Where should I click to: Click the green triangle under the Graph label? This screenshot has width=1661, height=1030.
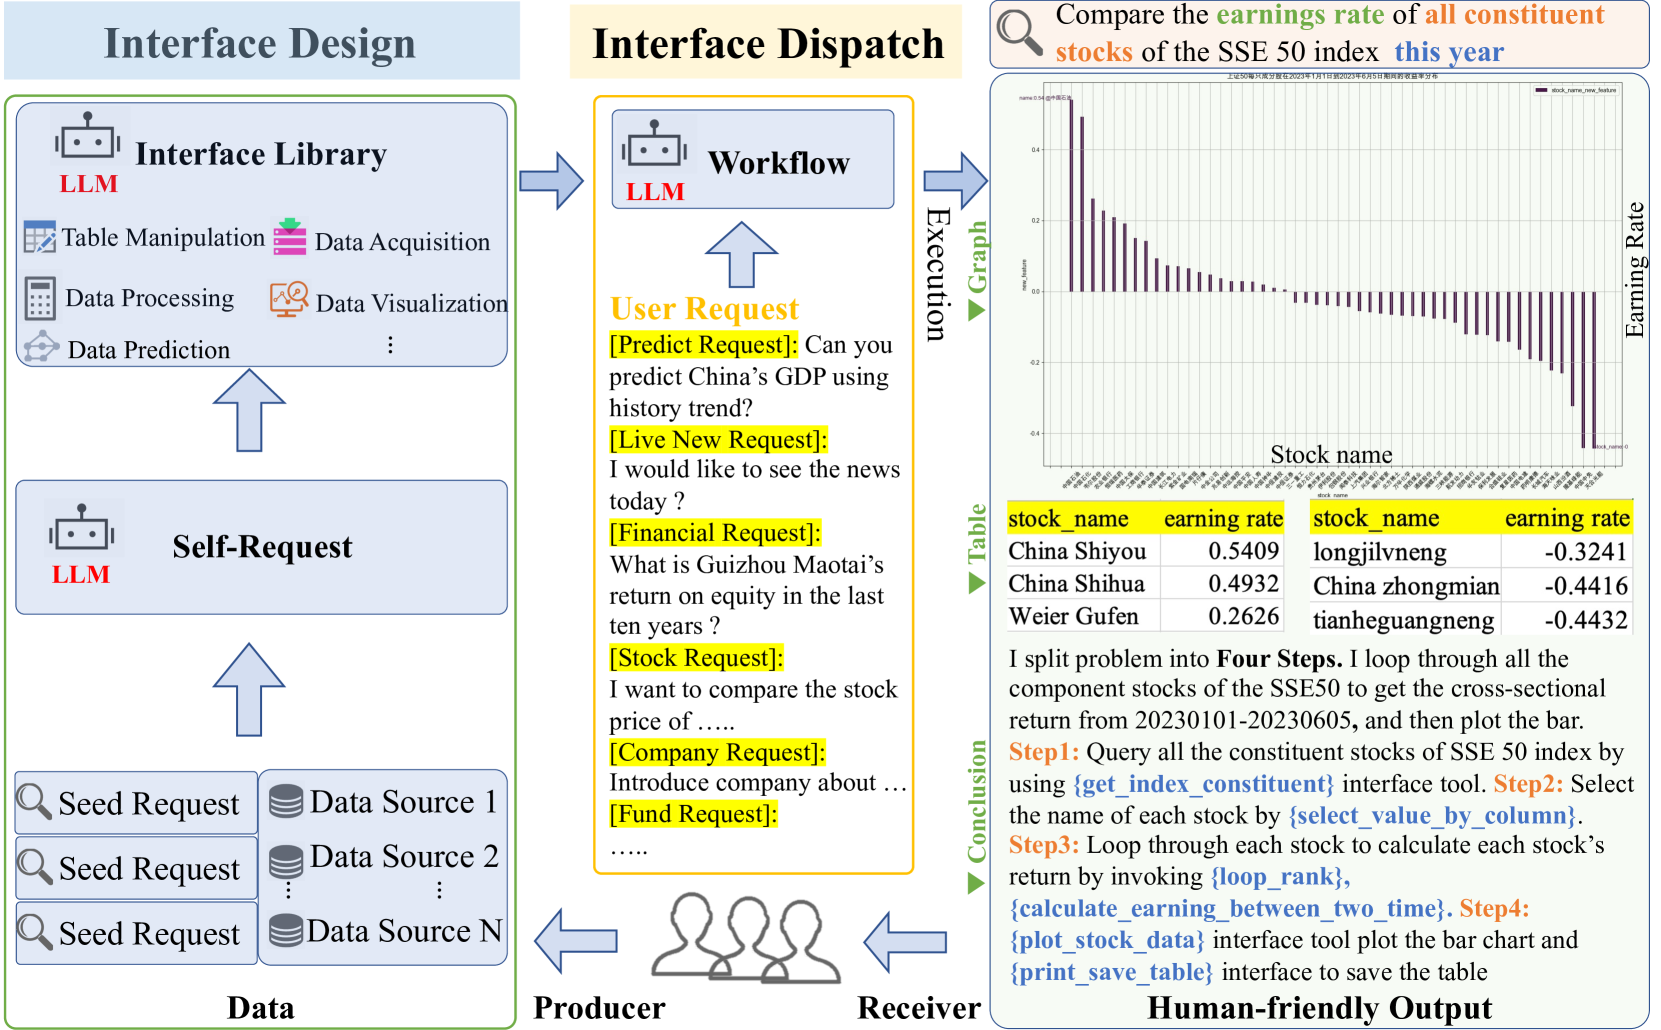click(x=977, y=311)
